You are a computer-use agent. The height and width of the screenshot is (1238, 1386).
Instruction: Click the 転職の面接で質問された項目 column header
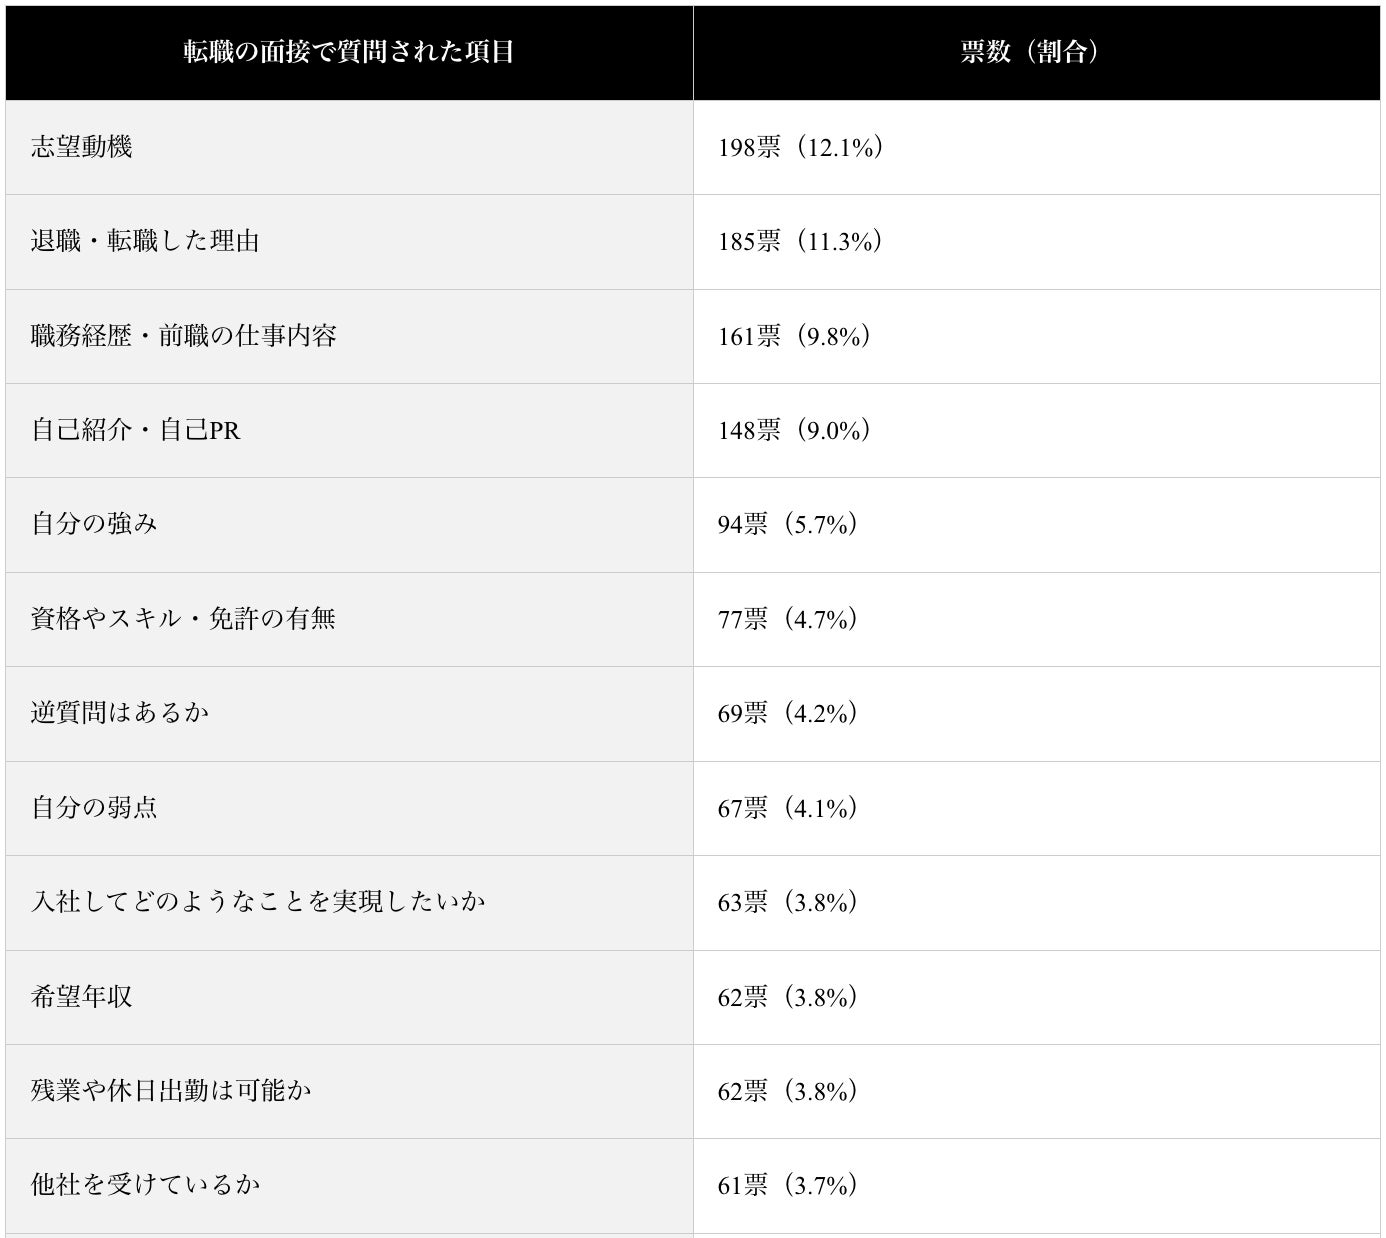(349, 52)
